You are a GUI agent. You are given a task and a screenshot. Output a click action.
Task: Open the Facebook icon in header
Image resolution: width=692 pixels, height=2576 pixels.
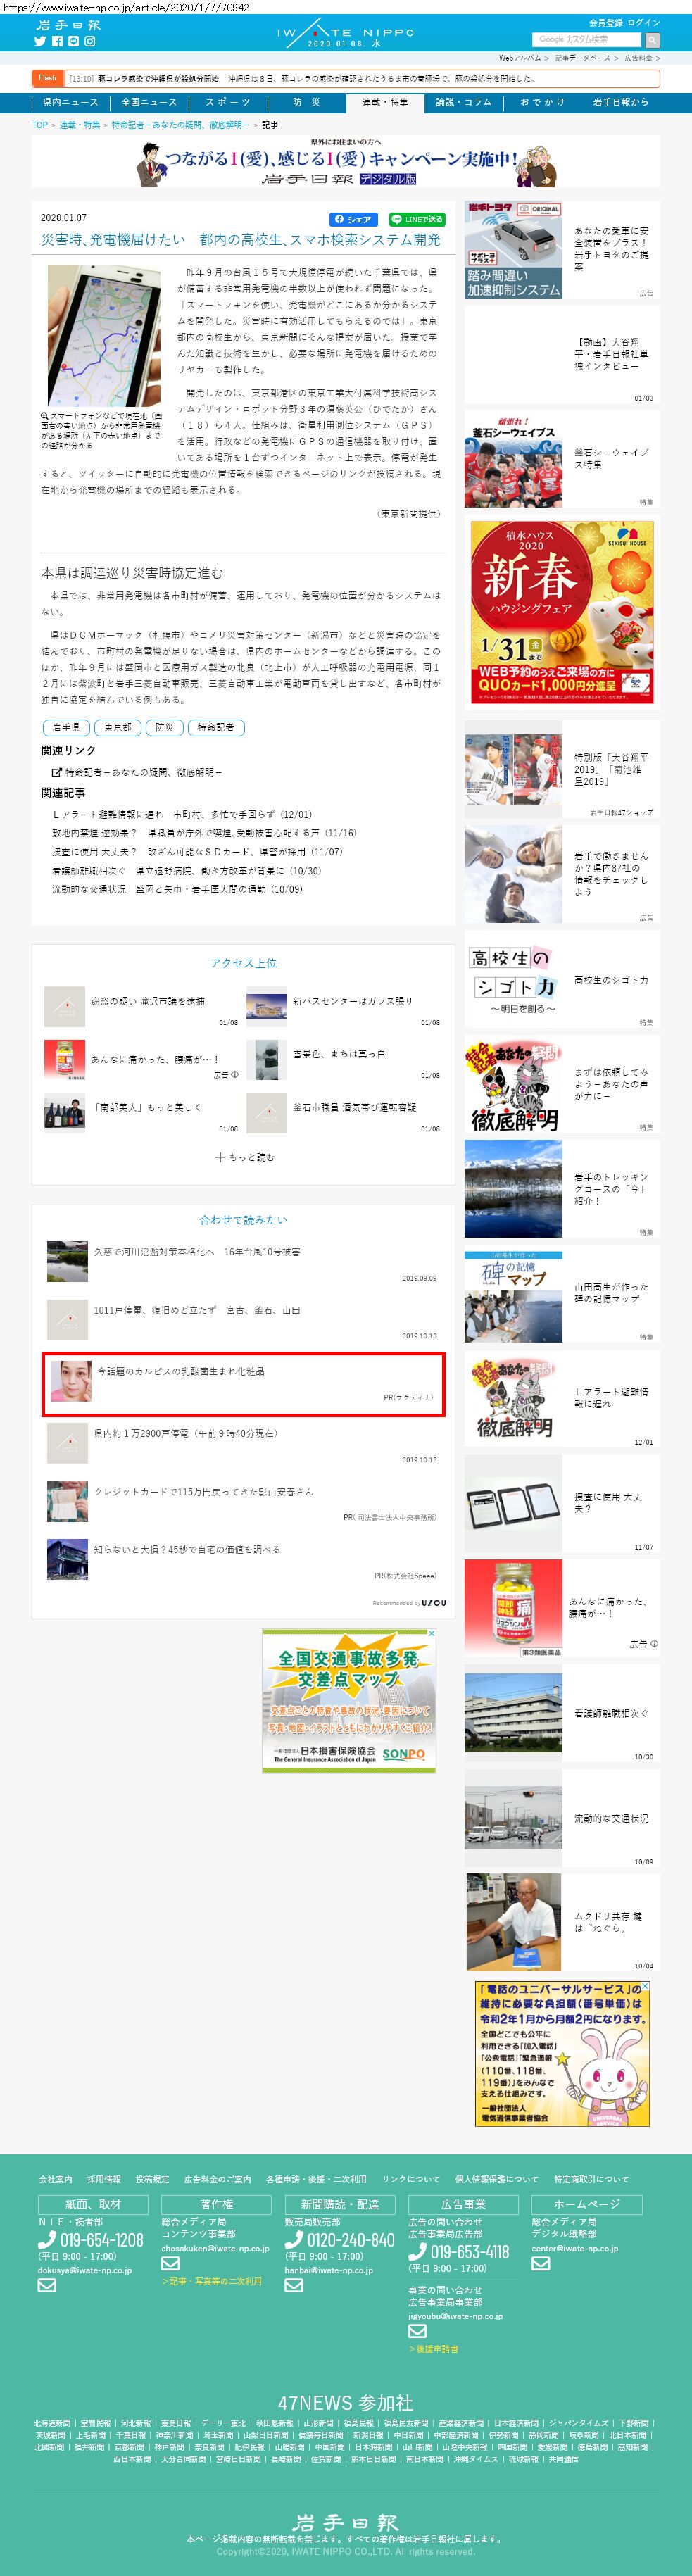(x=57, y=41)
